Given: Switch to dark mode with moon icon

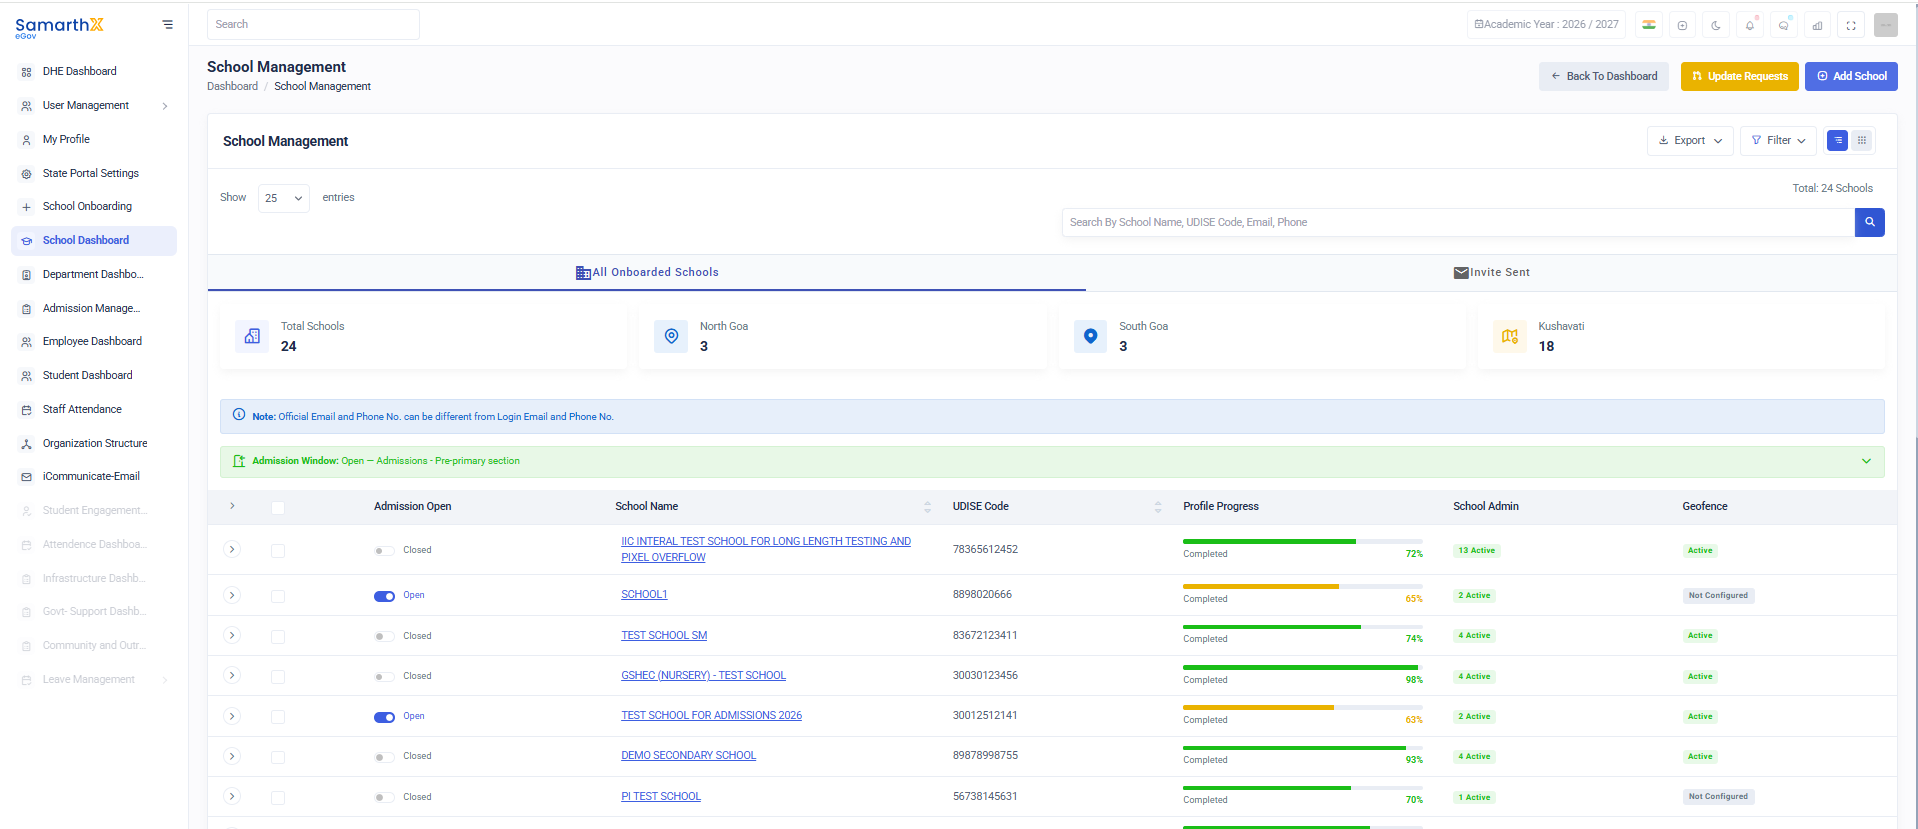Looking at the screenshot, I should pyautogui.click(x=1716, y=25).
